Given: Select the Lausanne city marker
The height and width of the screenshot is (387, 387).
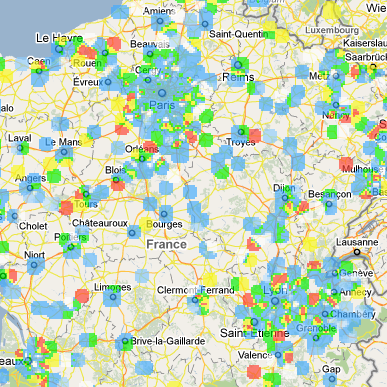Looking at the screenshot, I should point(357,252).
